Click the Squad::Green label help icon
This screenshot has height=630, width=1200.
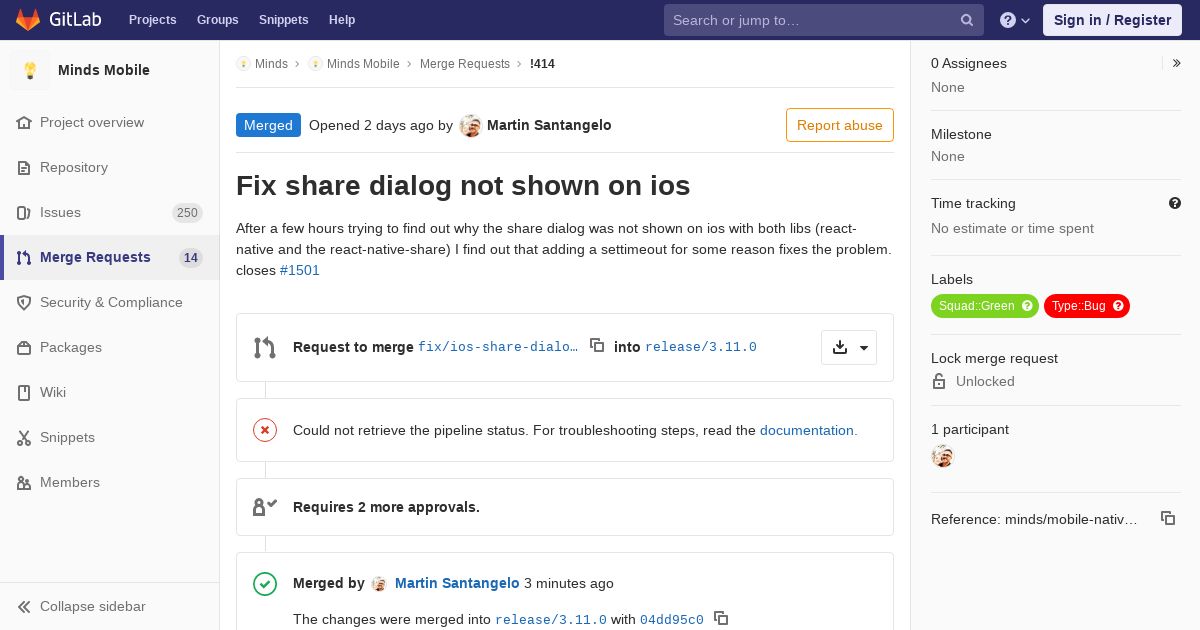coord(1027,306)
